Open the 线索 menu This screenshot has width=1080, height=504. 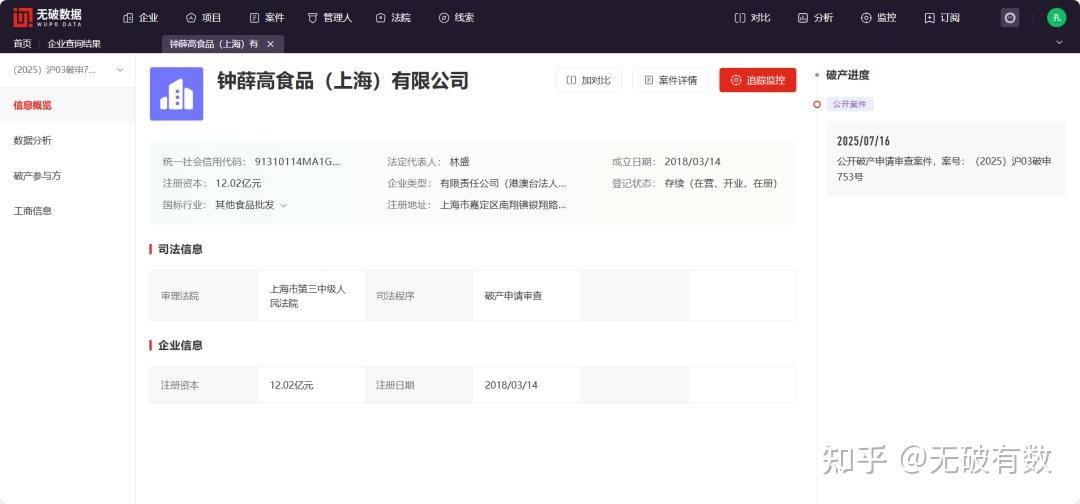456,18
